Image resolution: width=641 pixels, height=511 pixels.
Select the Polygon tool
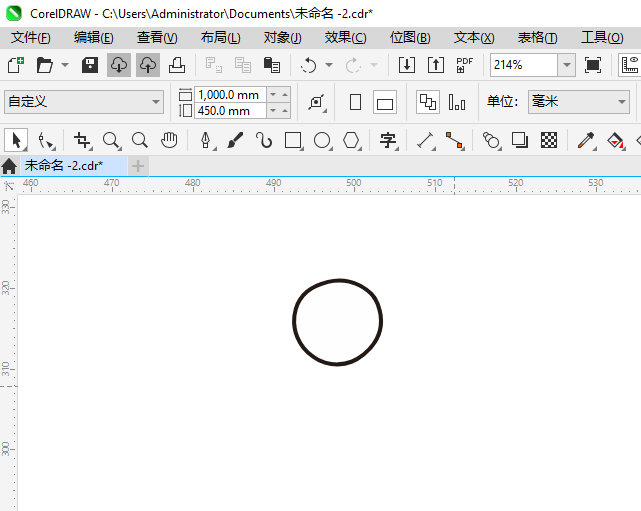tap(351, 140)
